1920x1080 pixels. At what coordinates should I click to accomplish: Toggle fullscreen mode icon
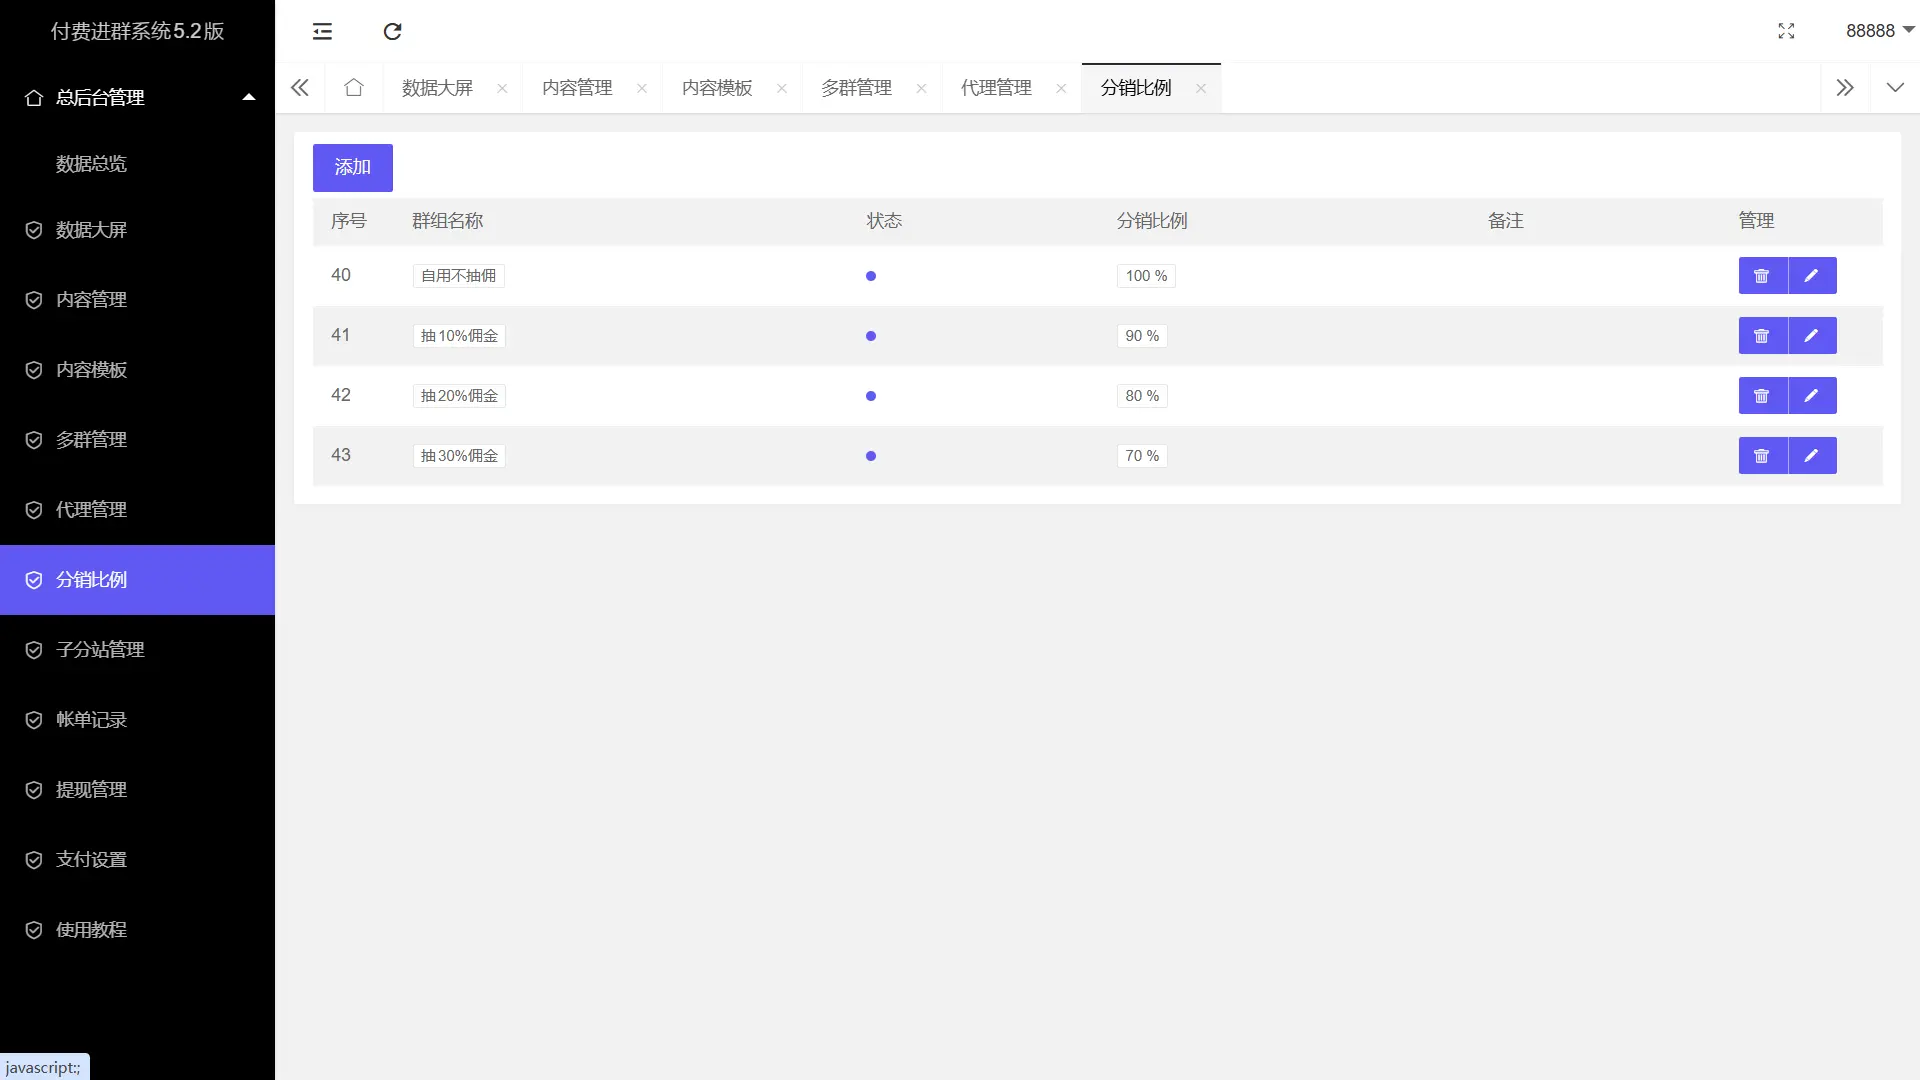tap(1786, 31)
